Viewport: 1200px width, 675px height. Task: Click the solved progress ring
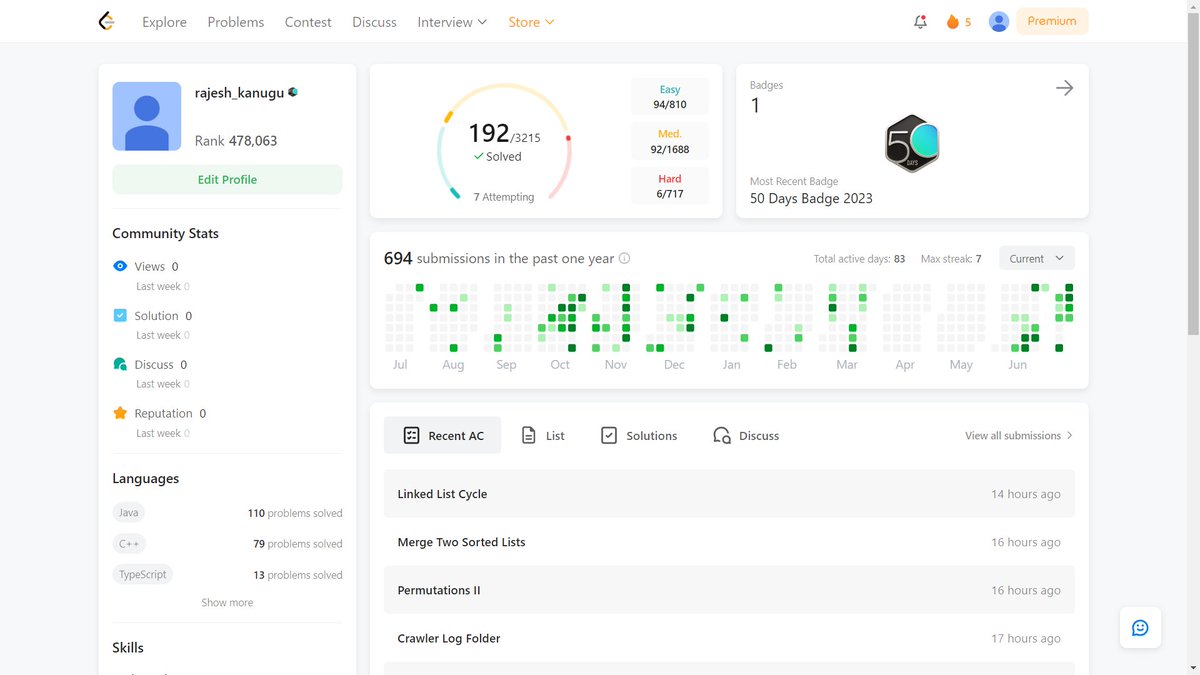coord(504,143)
